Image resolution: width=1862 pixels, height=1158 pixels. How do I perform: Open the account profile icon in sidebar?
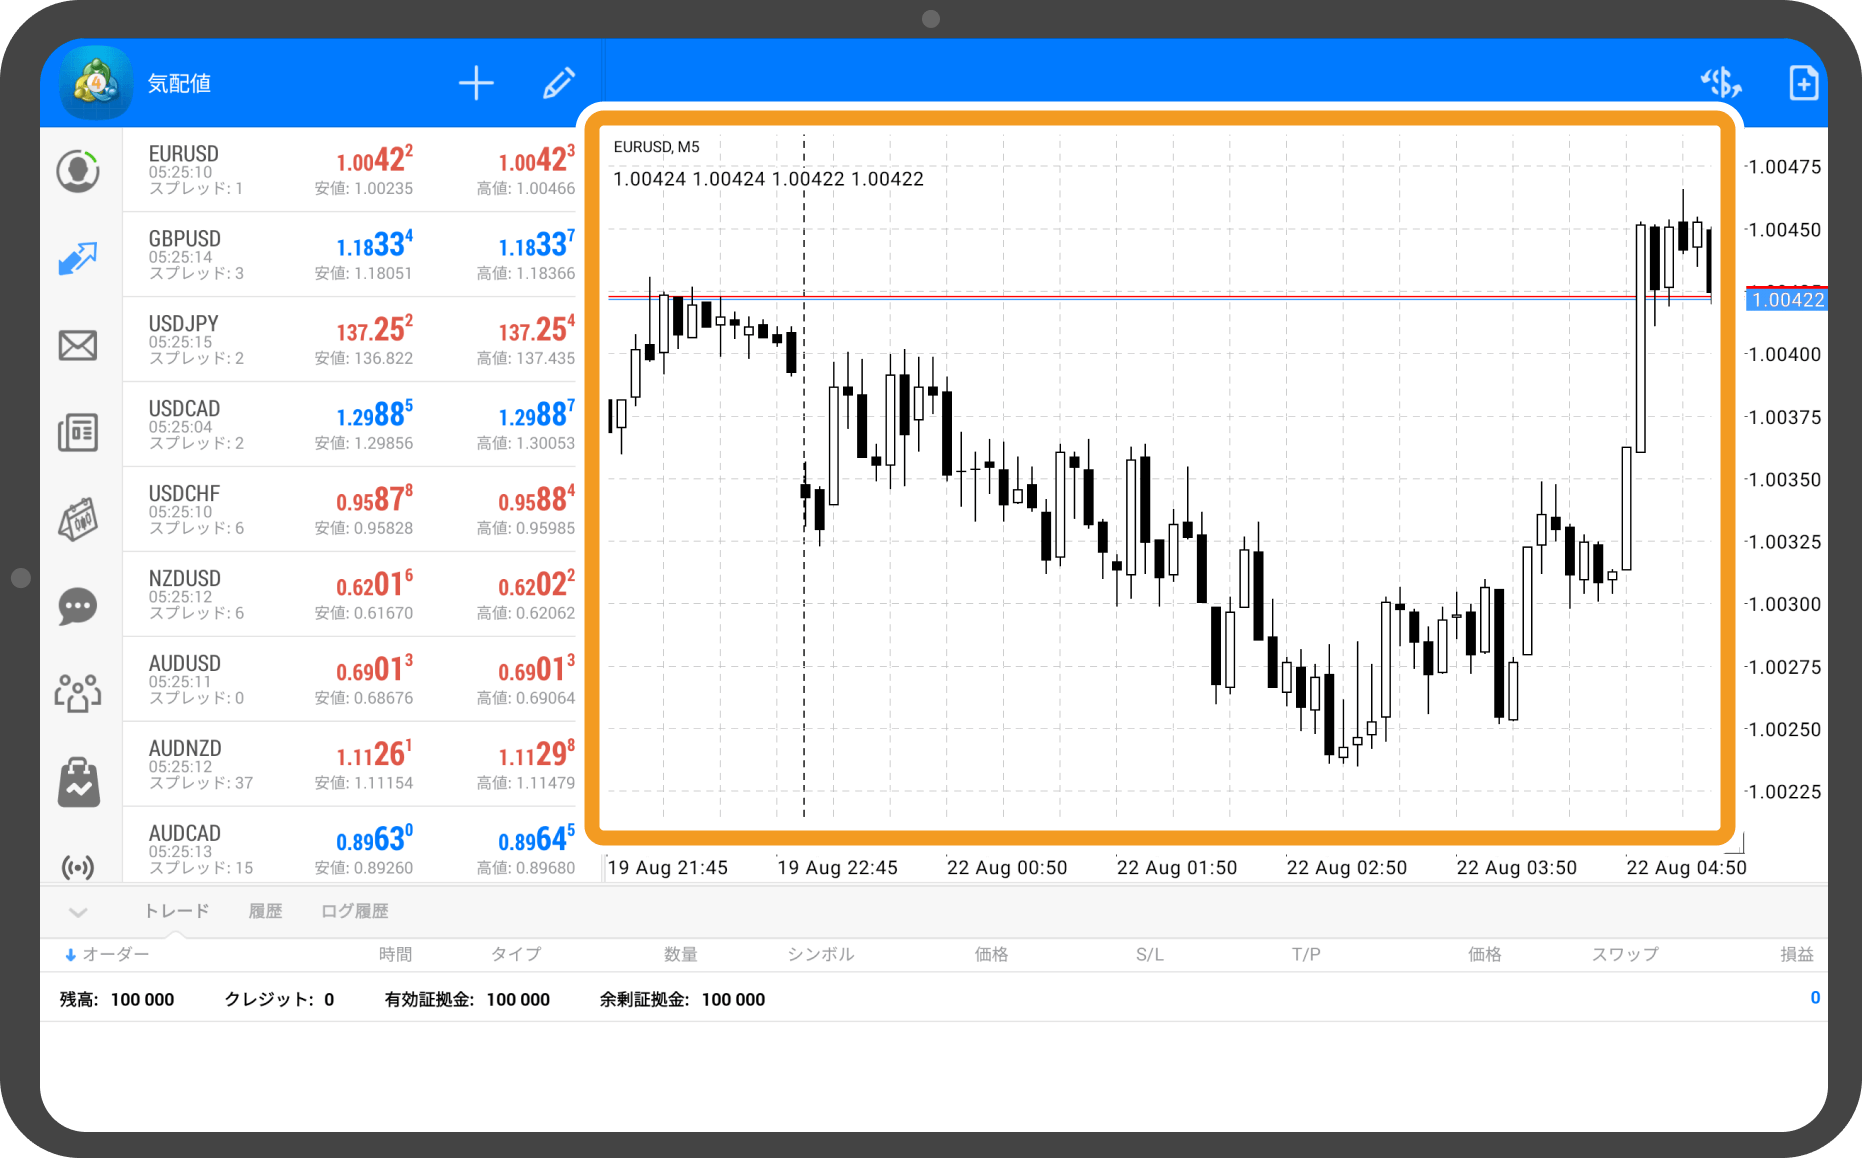(x=78, y=171)
